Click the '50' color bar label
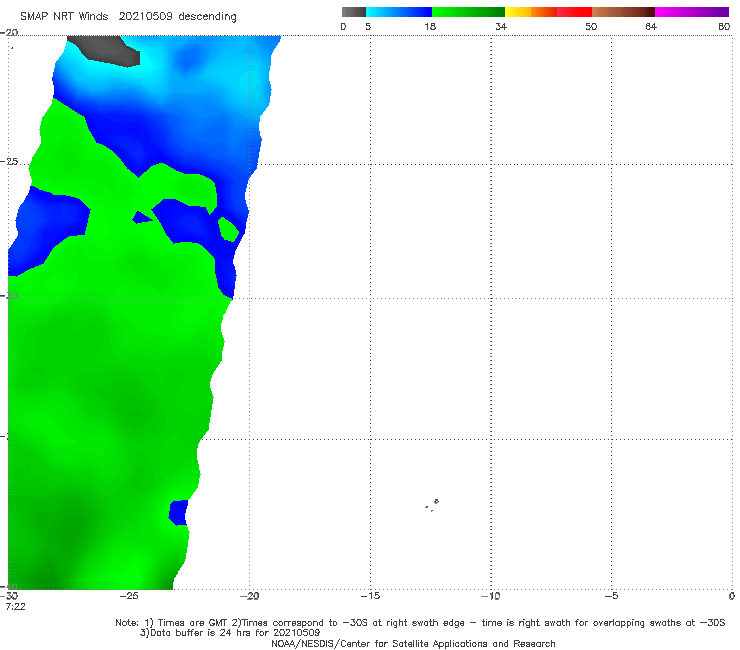Viewport: 740px width, 650px height. [591, 26]
